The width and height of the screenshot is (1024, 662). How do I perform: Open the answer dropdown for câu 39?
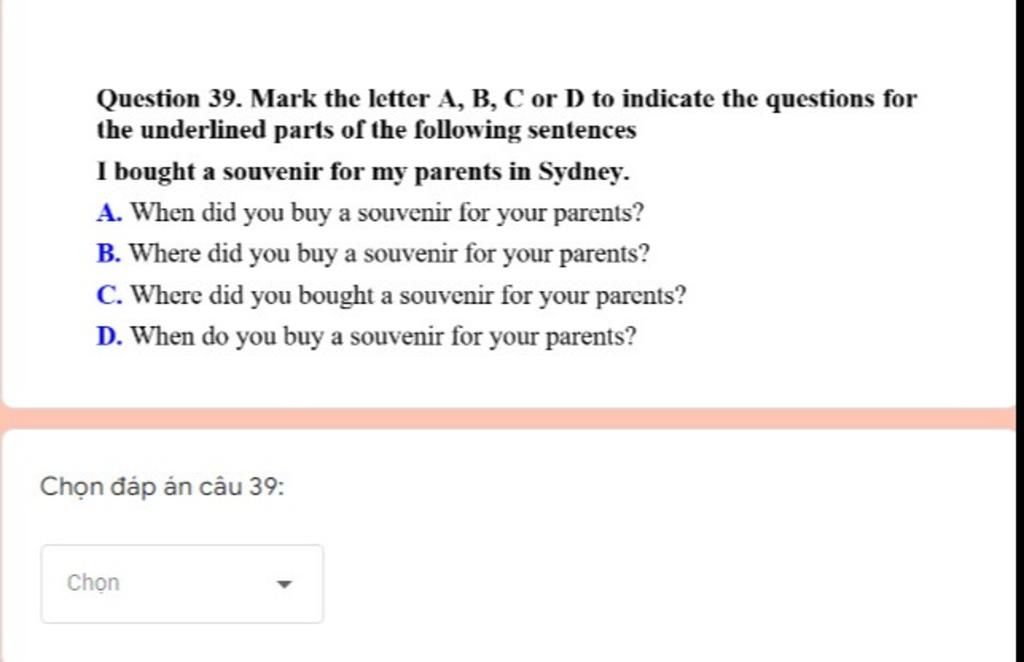click(x=182, y=584)
